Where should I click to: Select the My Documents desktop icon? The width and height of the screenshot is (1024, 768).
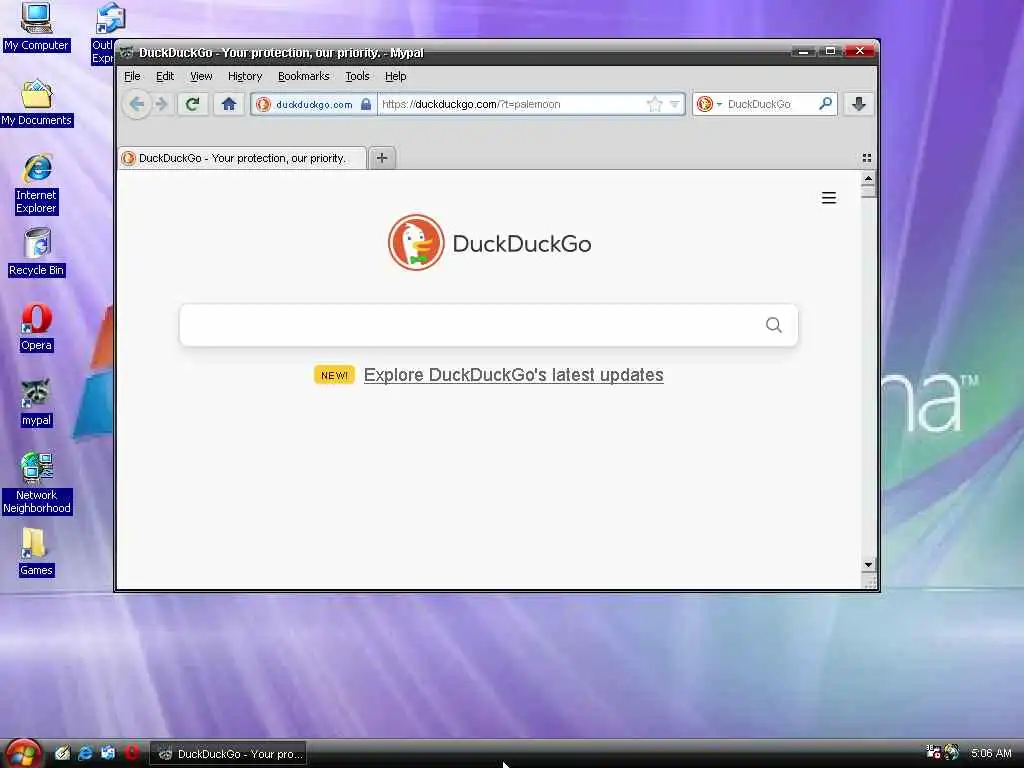pyautogui.click(x=36, y=103)
